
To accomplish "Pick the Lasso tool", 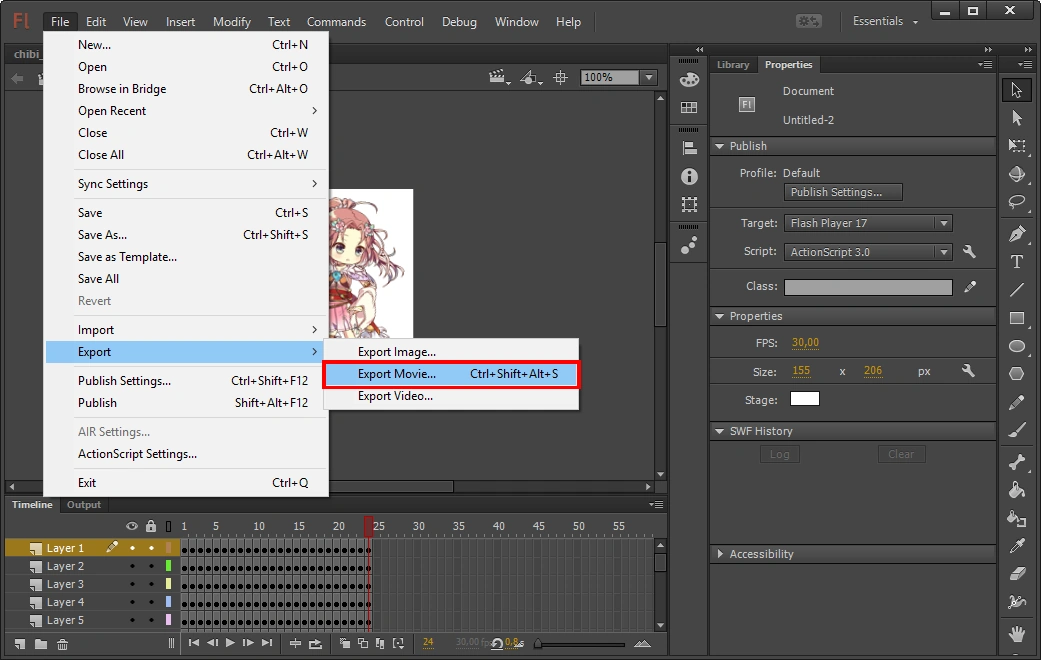I will 1017,202.
